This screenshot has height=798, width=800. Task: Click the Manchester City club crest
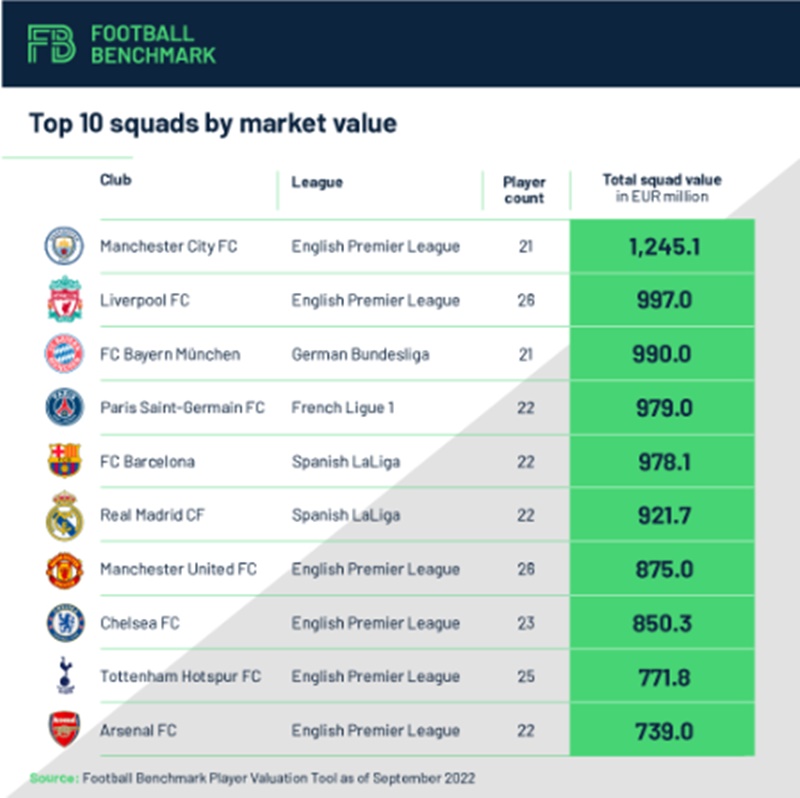tap(64, 246)
